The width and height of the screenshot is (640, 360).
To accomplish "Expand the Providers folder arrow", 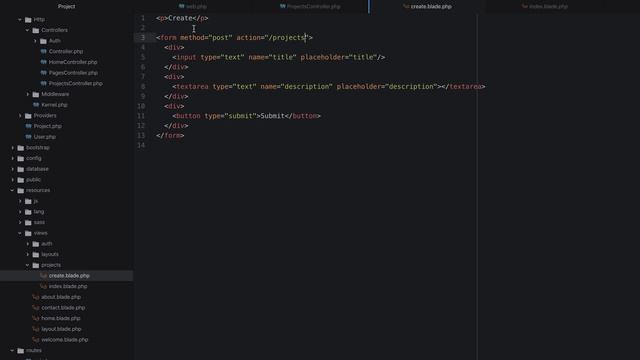I will [20, 116].
